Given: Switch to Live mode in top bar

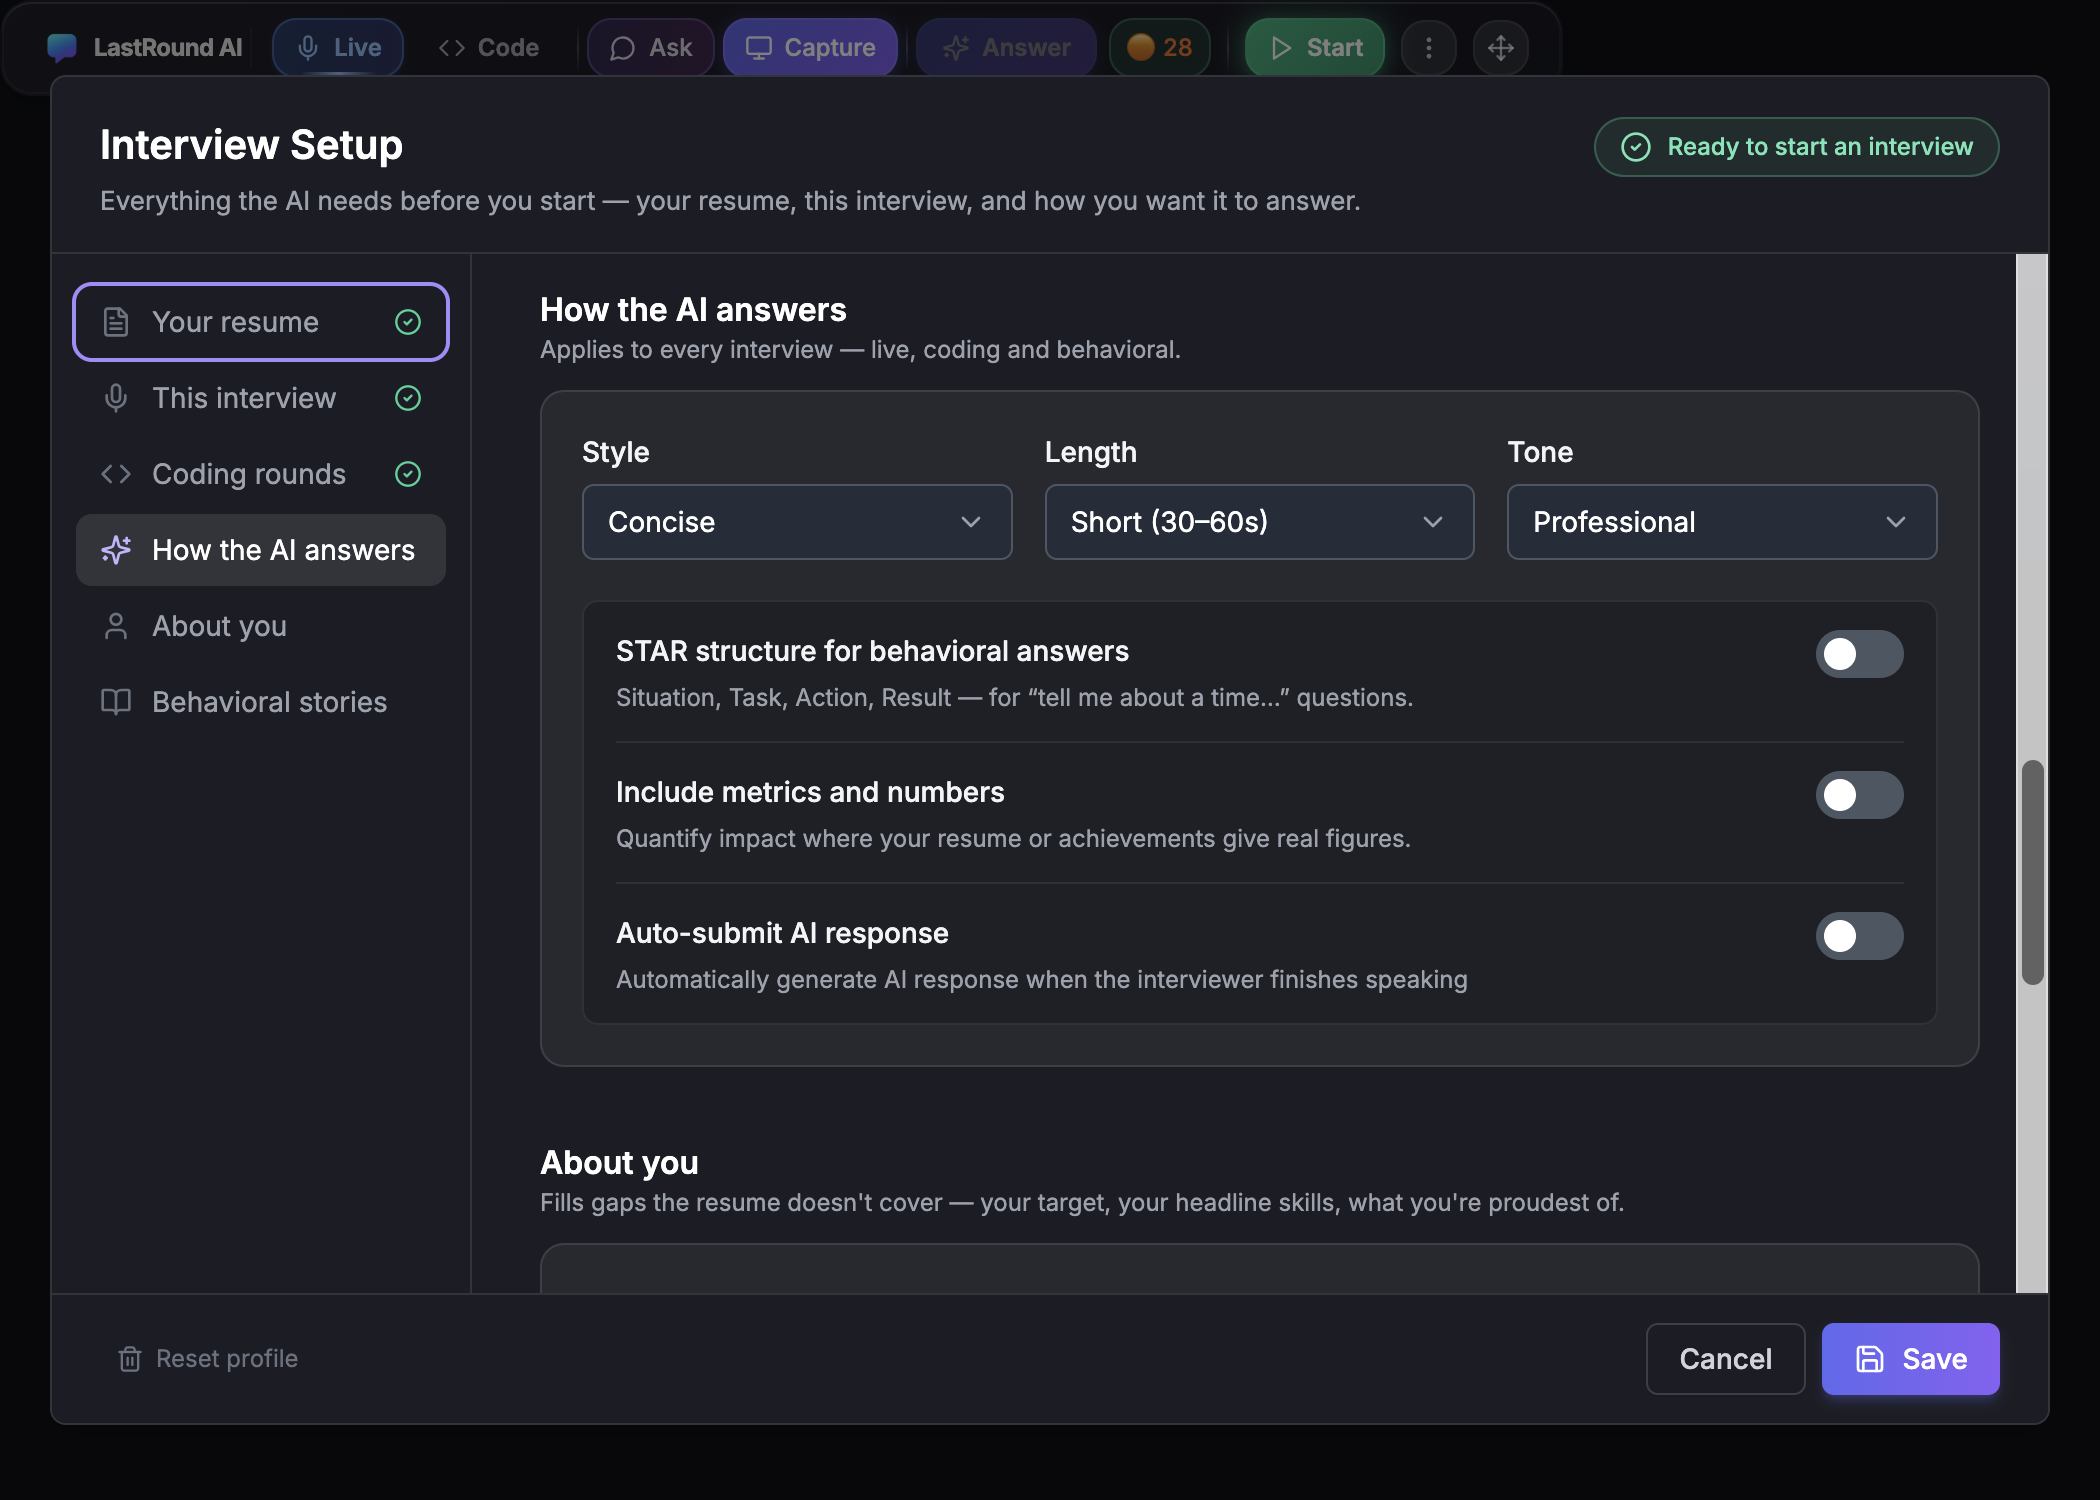Looking at the screenshot, I should tap(338, 47).
